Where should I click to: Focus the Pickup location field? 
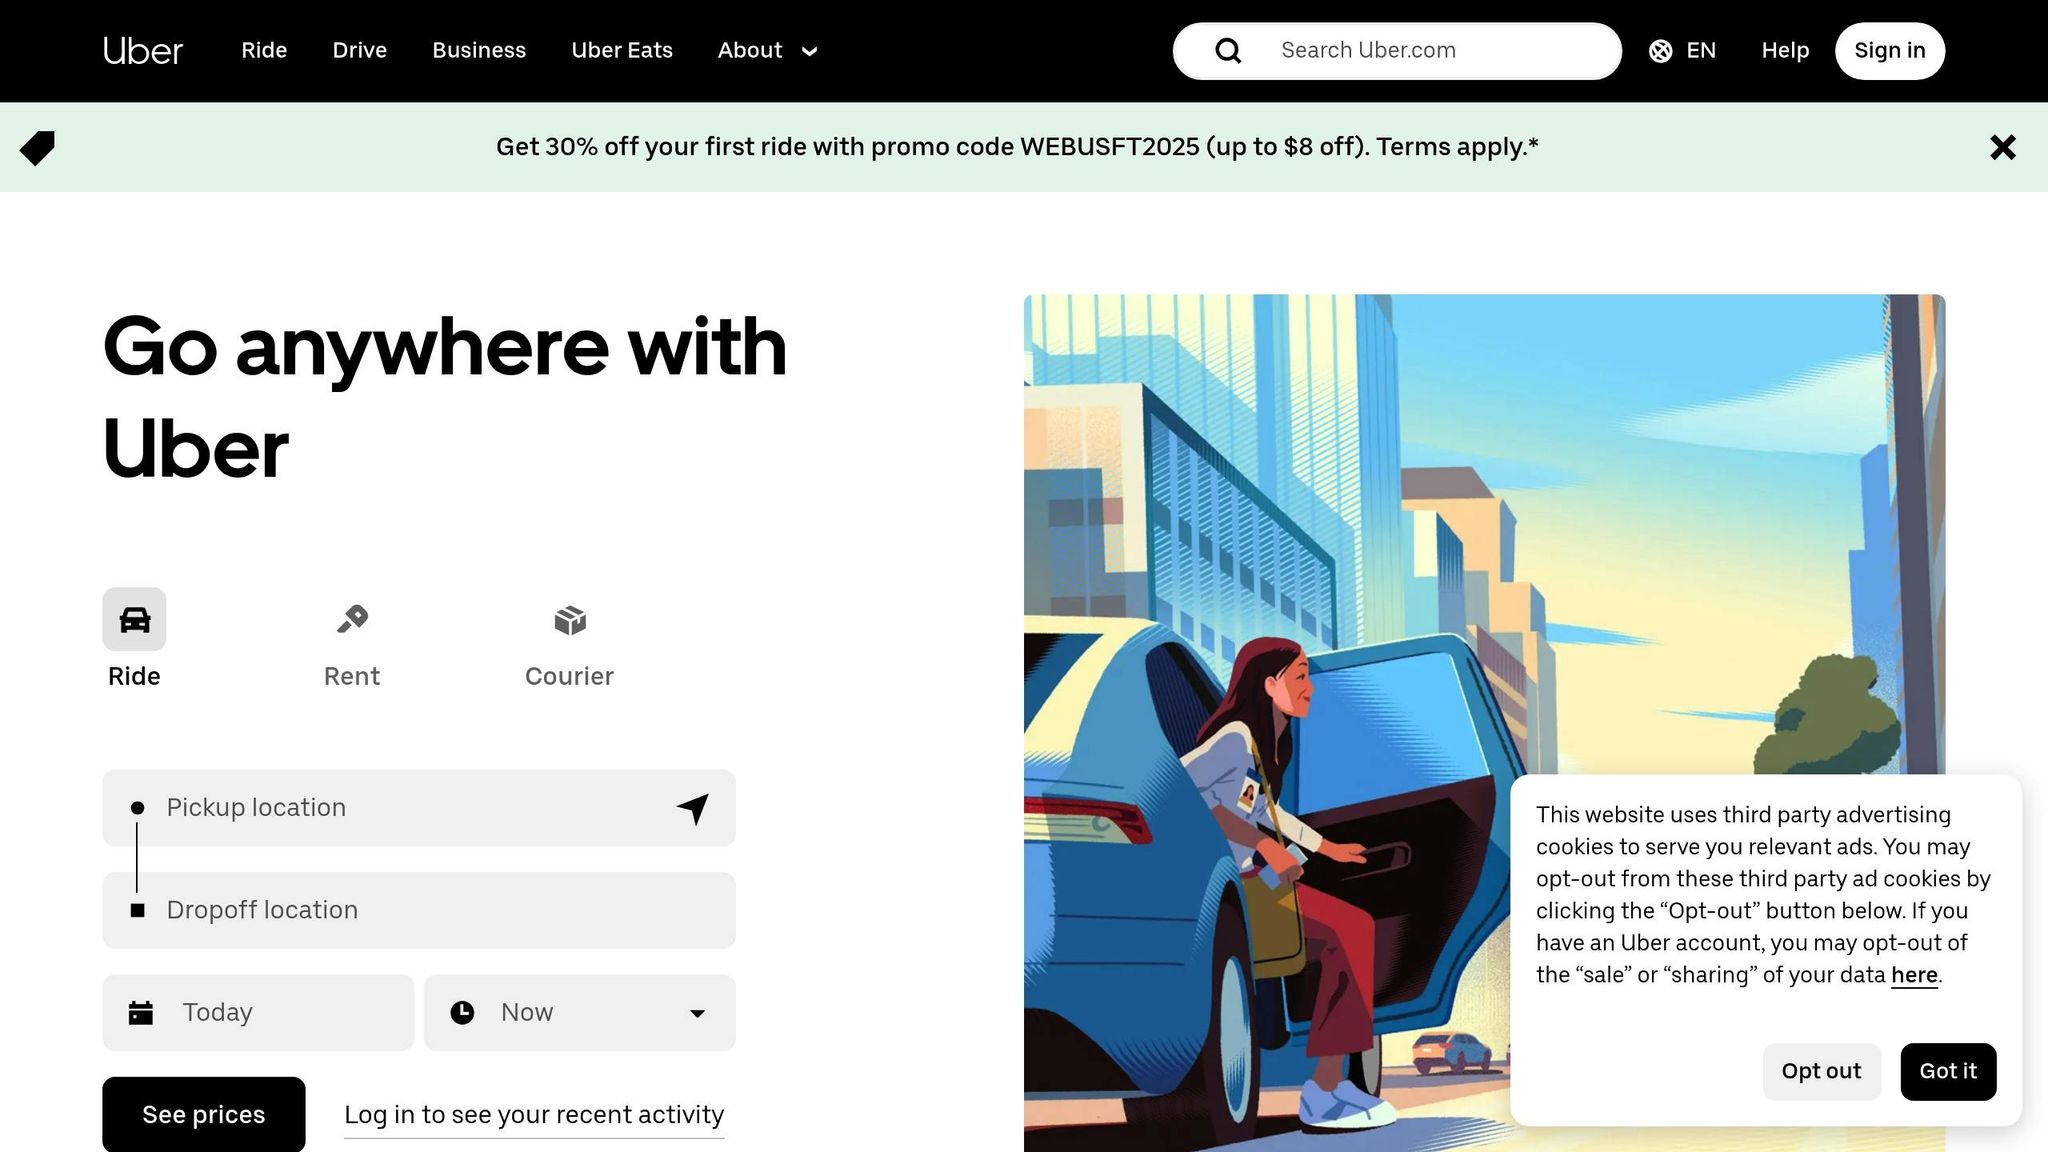pyautogui.click(x=419, y=808)
